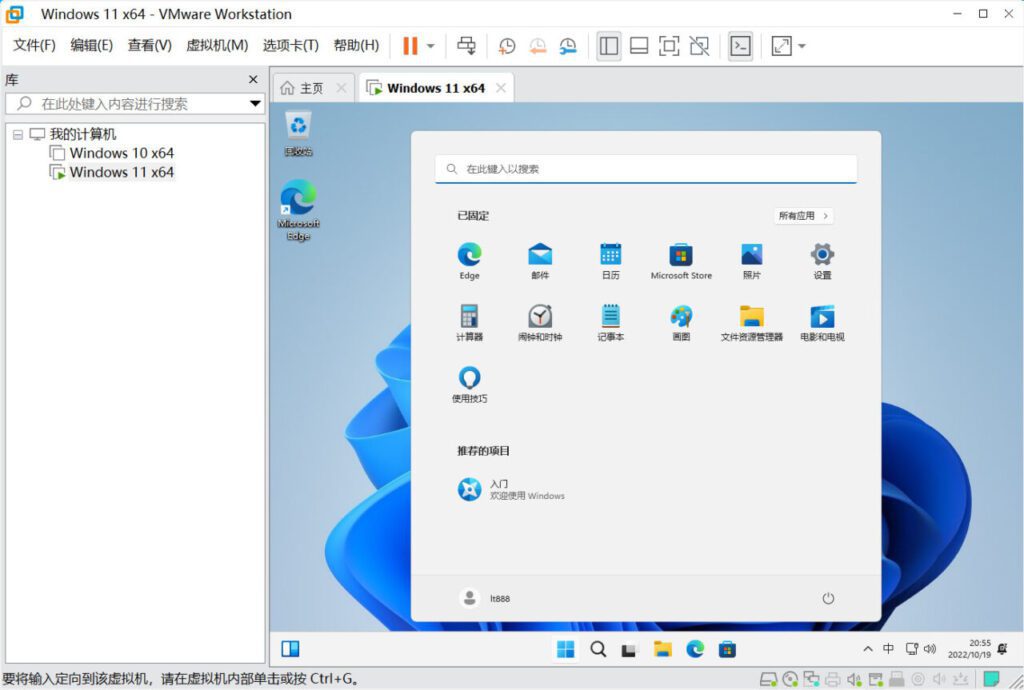Click the Start menu search field

[645, 169]
